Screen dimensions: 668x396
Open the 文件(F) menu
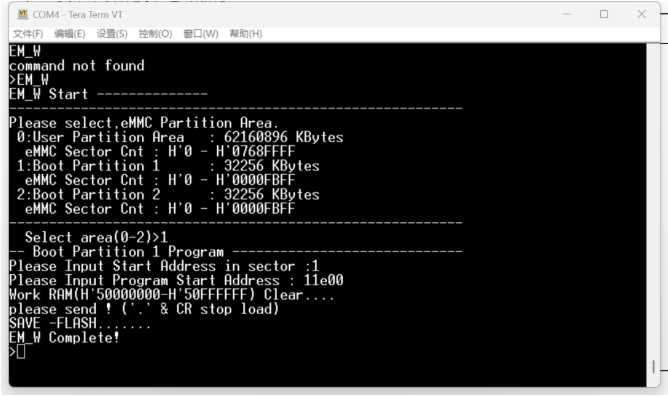28,34
